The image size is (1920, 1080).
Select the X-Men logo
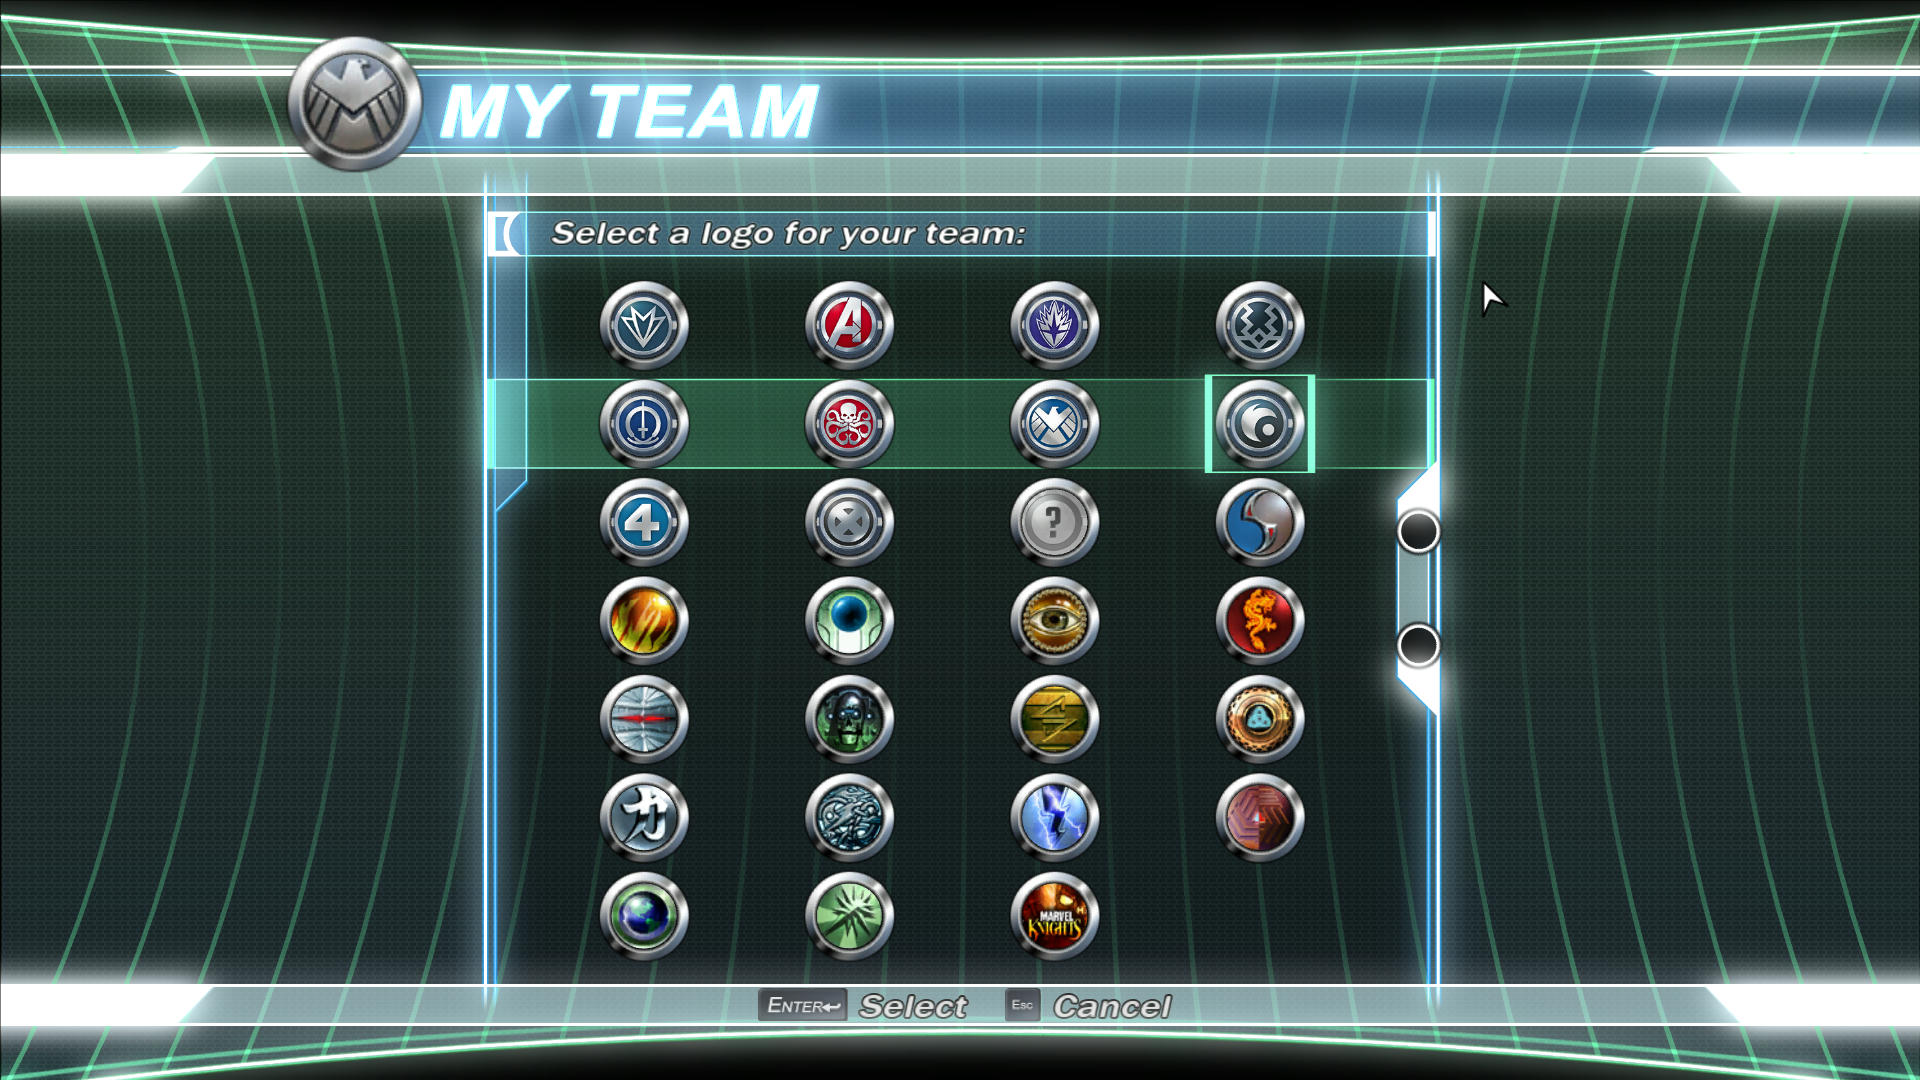(849, 522)
